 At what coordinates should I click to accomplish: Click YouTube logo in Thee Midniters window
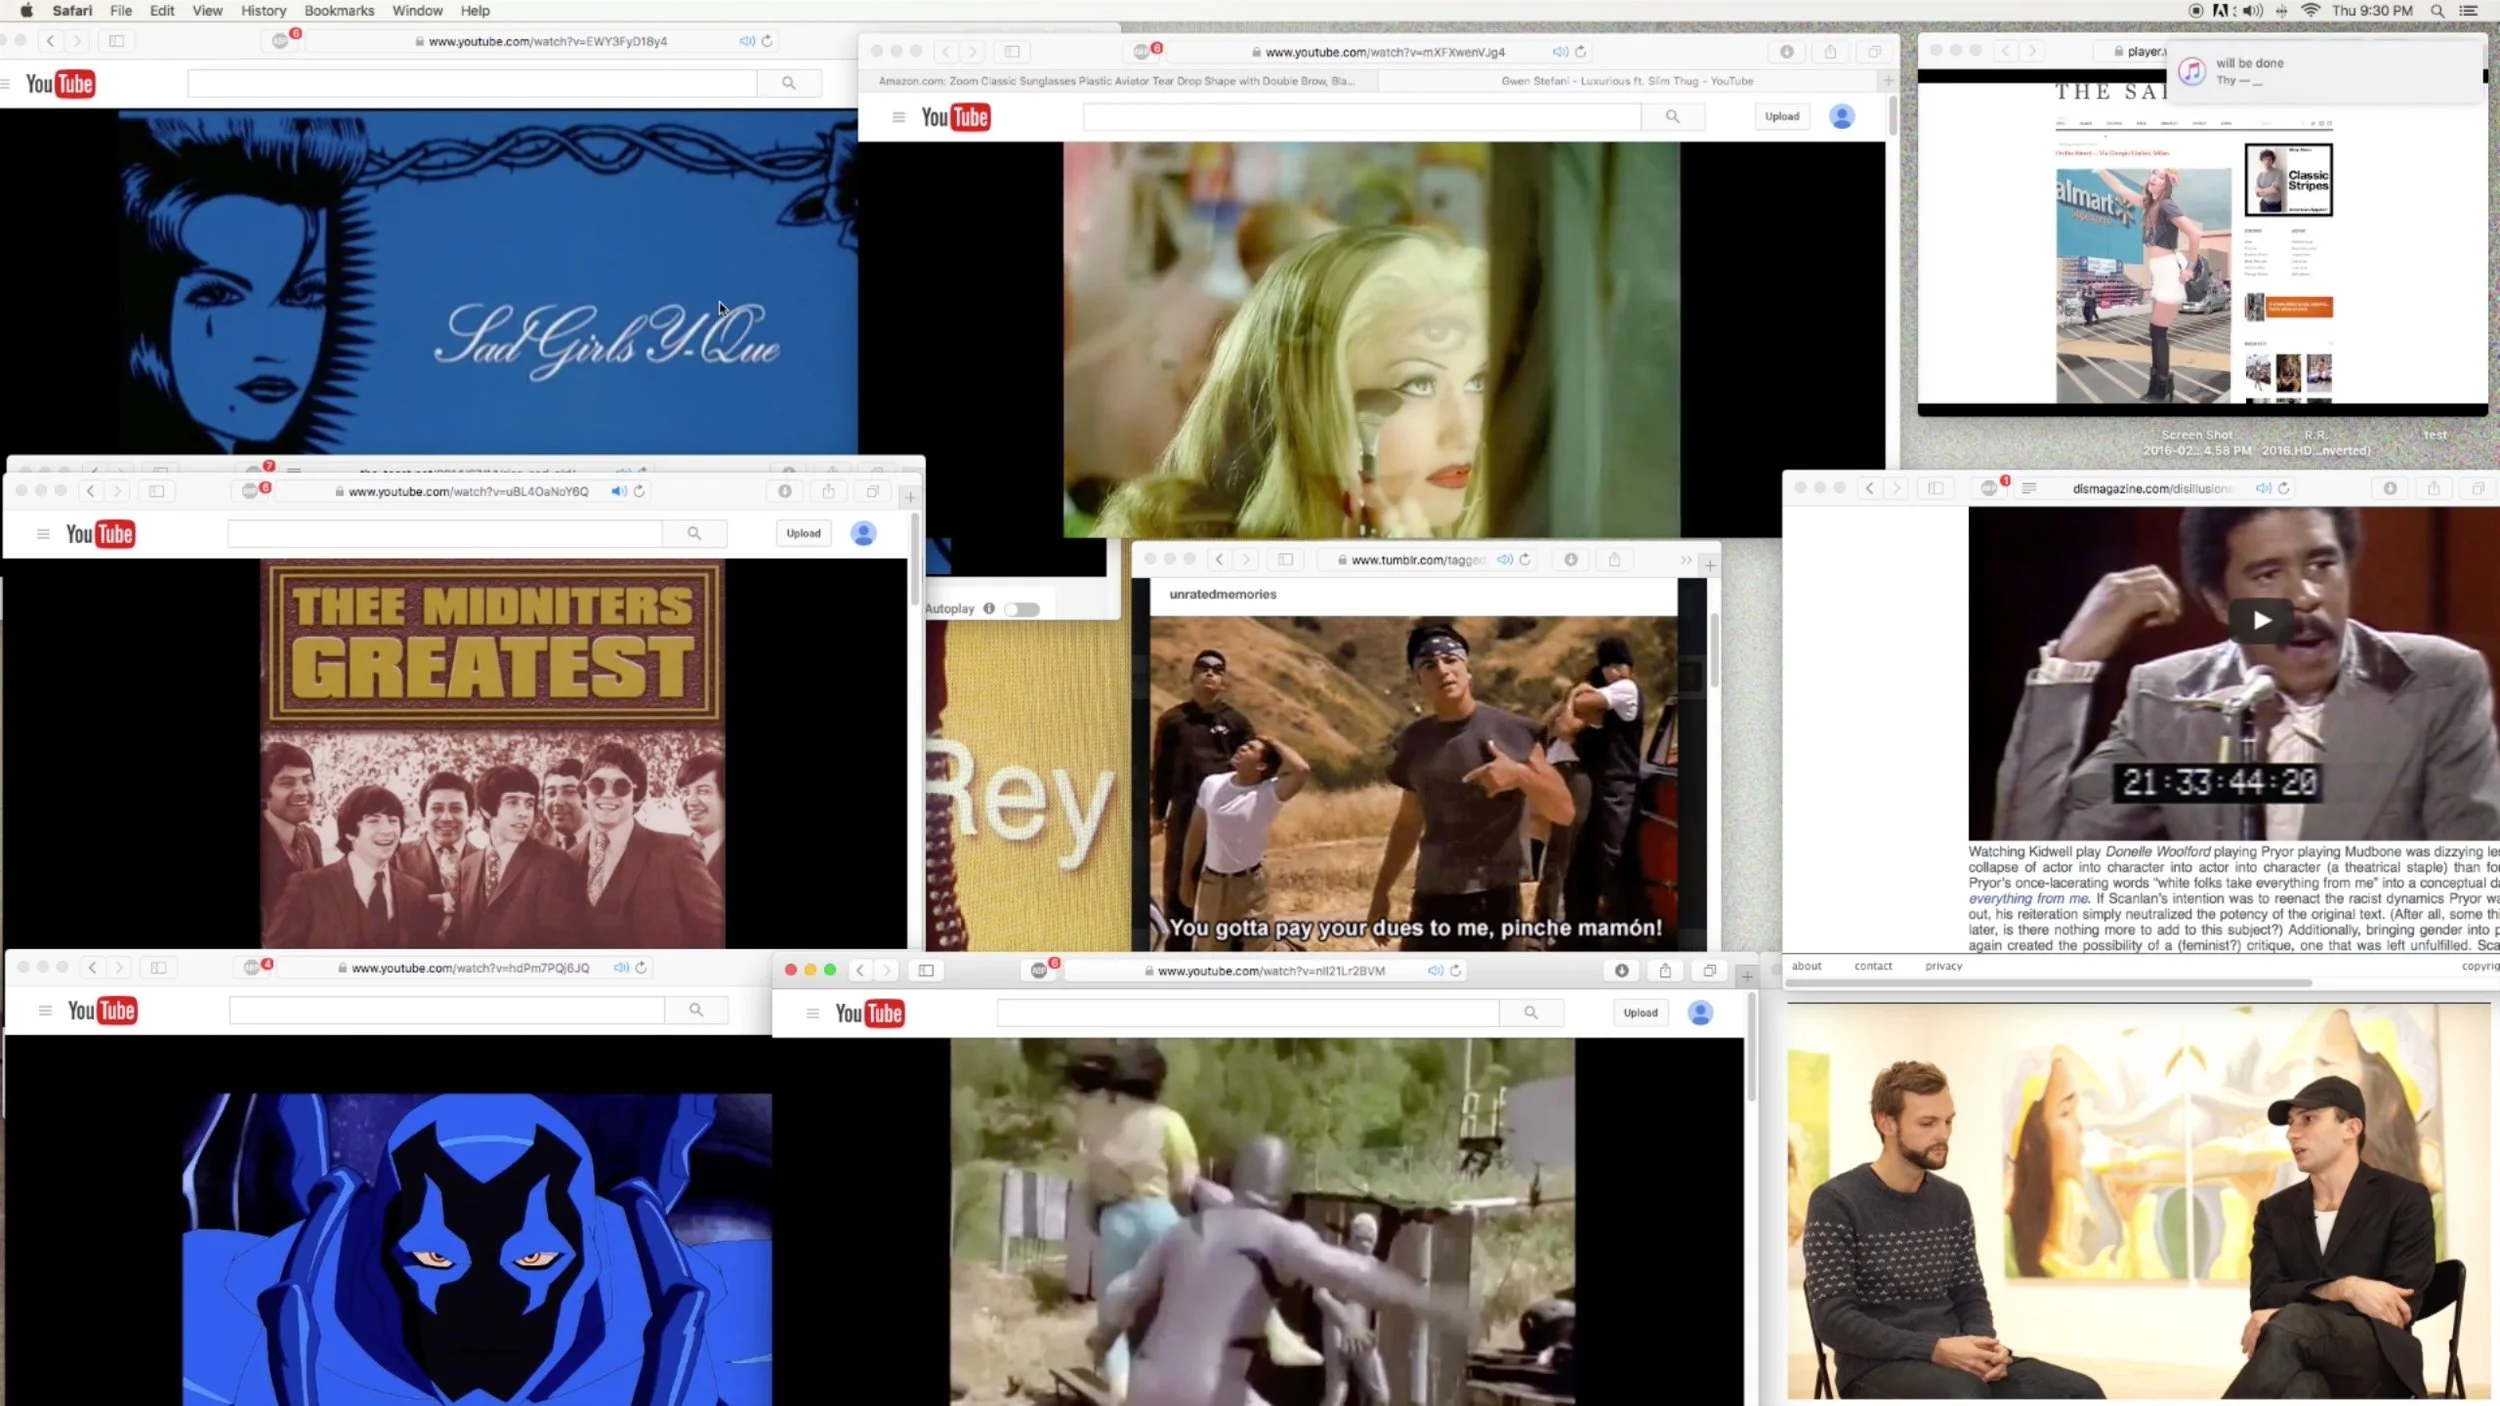click(x=100, y=534)
